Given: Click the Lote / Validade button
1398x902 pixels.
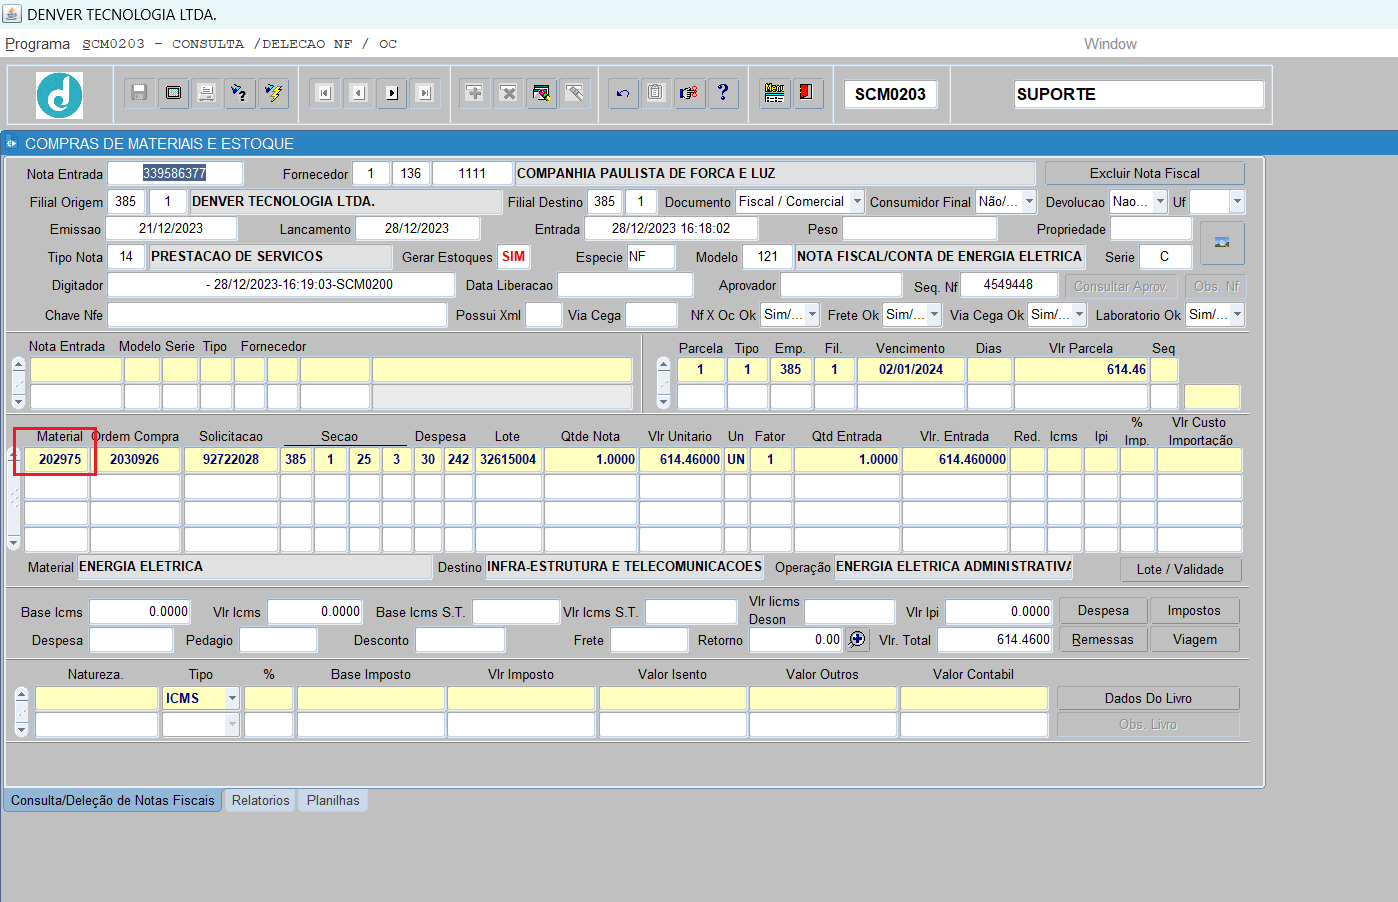Looking at the screenshot, I should click(x=1180, y=569).
